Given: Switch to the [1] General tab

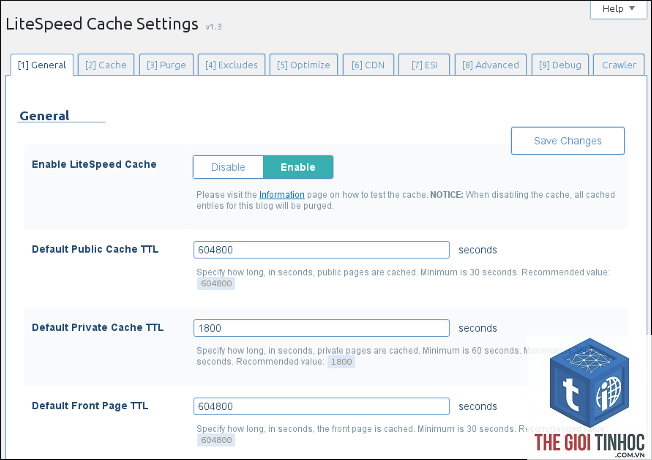Looking at the screenshot, I should tap(42, 65).
